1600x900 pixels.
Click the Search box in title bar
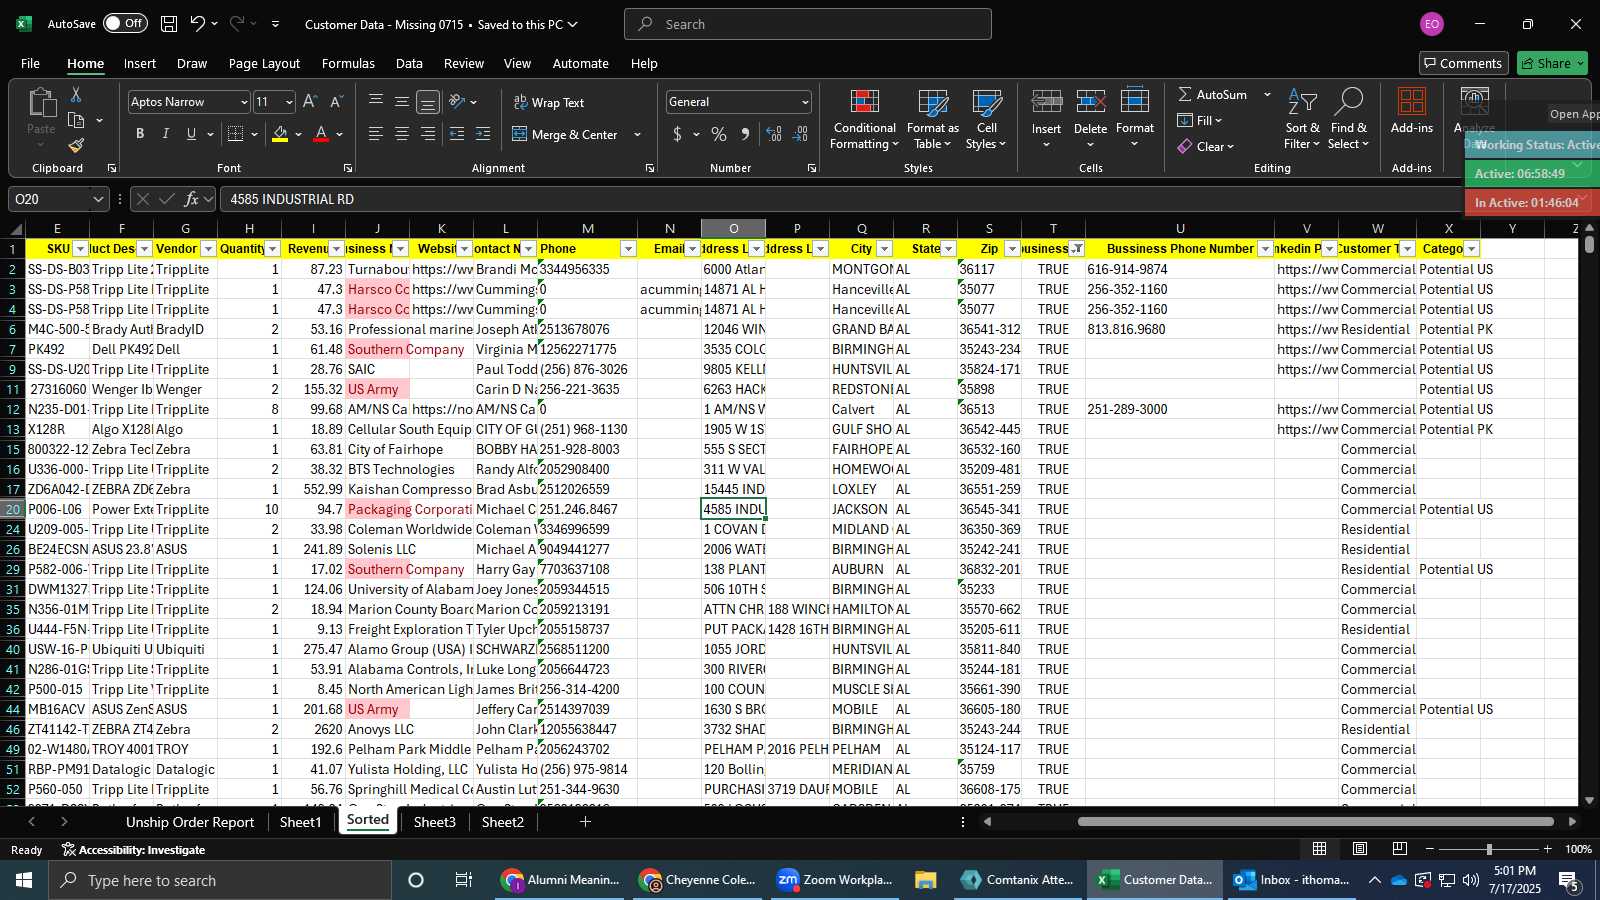[808, 24]
